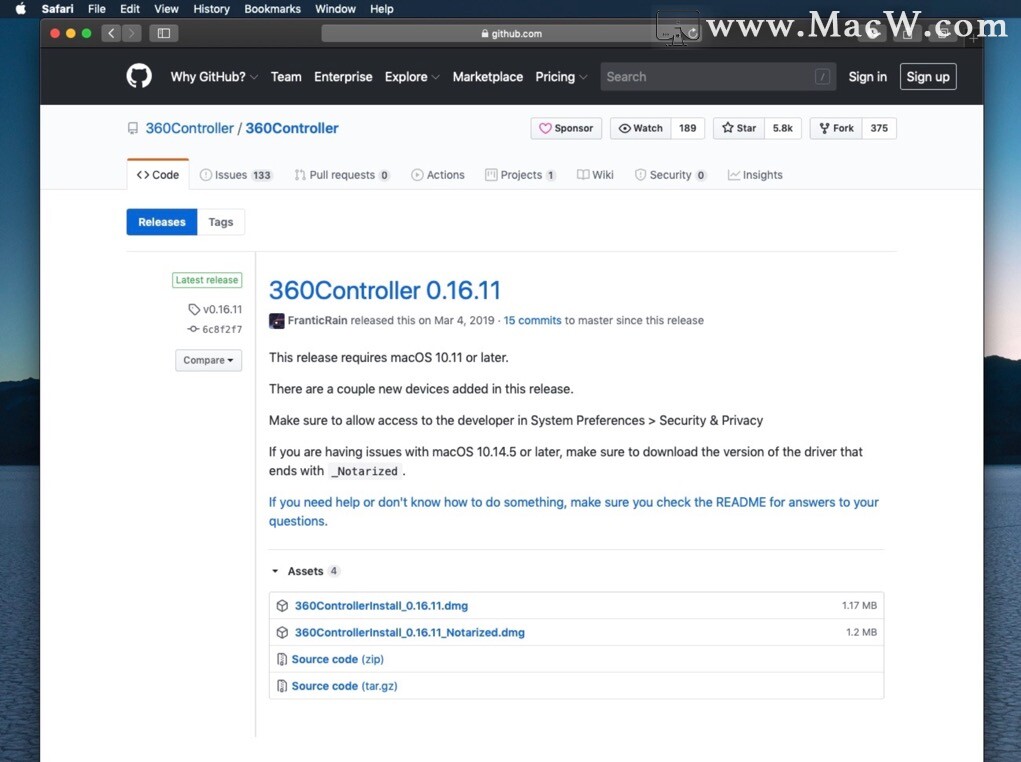Open the Compare dropdown
The width and height of the screenshot is (1021, 762).
[x=208, y=360]
